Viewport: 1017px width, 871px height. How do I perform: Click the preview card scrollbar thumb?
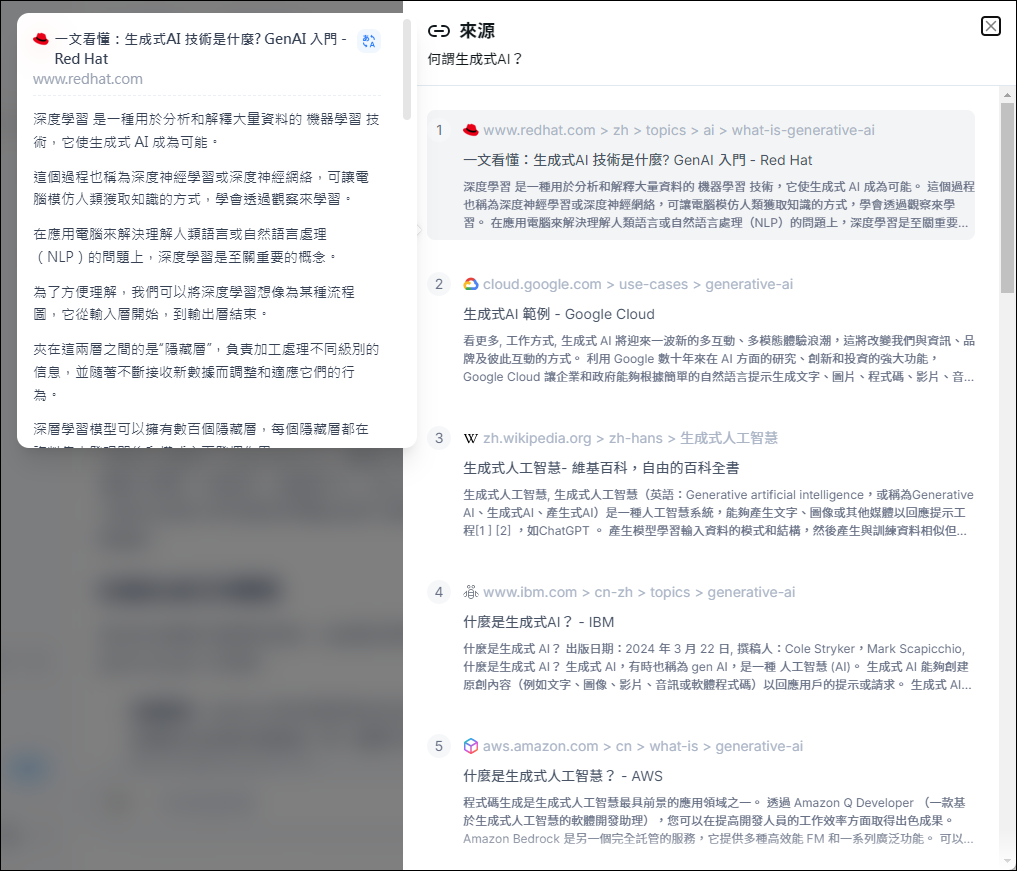407,69
